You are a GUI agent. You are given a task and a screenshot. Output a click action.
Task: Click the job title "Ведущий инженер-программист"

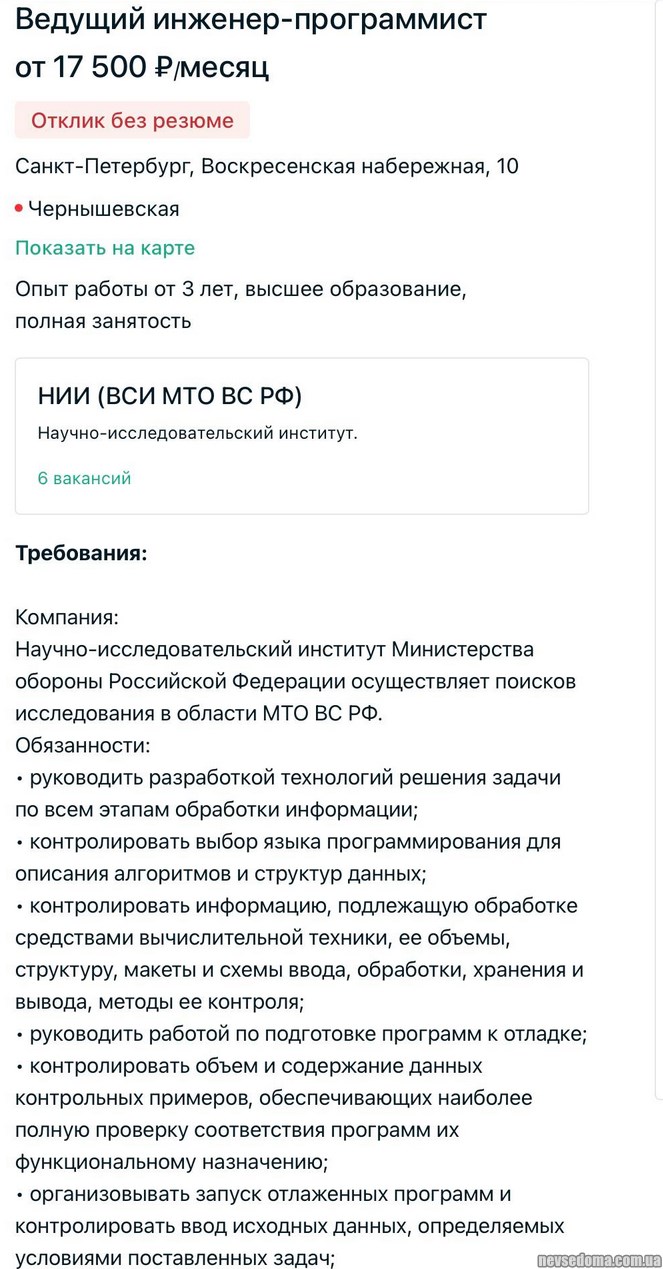[x=251, y=19]
